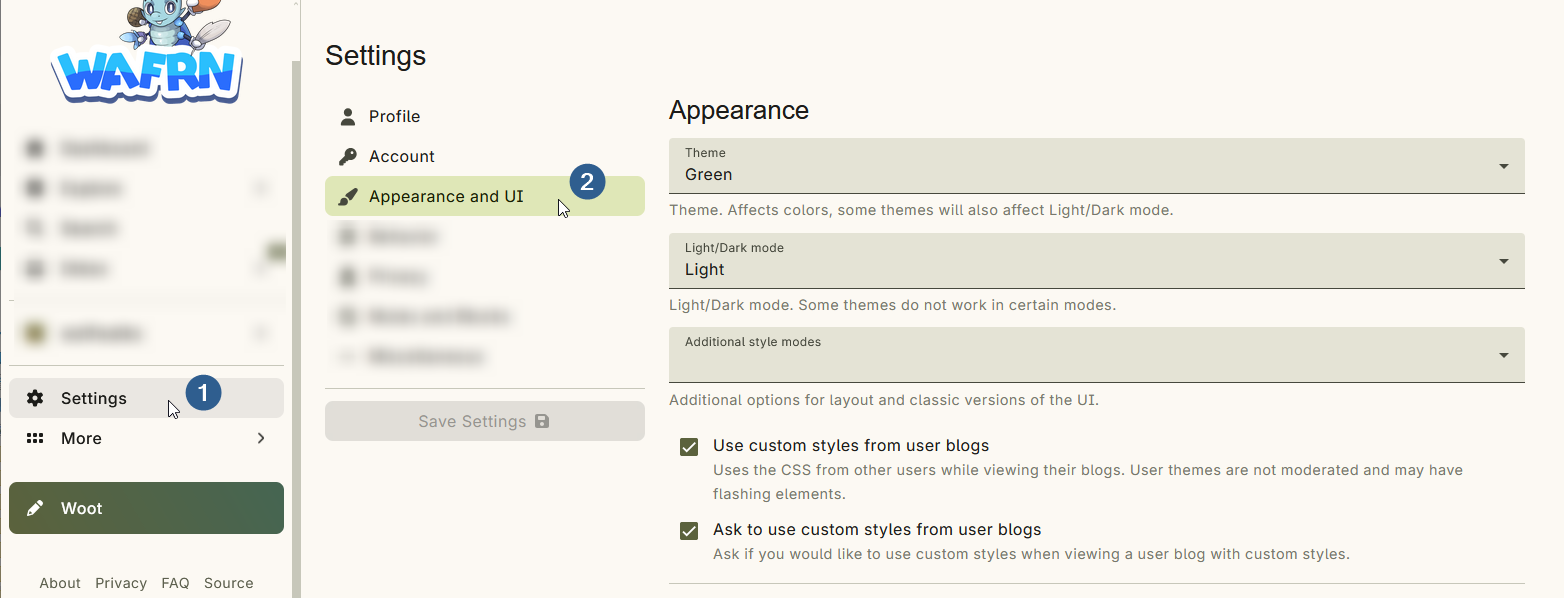Uncheck ask to use custom styles
Image resolution: width=1564 pixels, height=598 pixels.
click(x=689, y=530)
